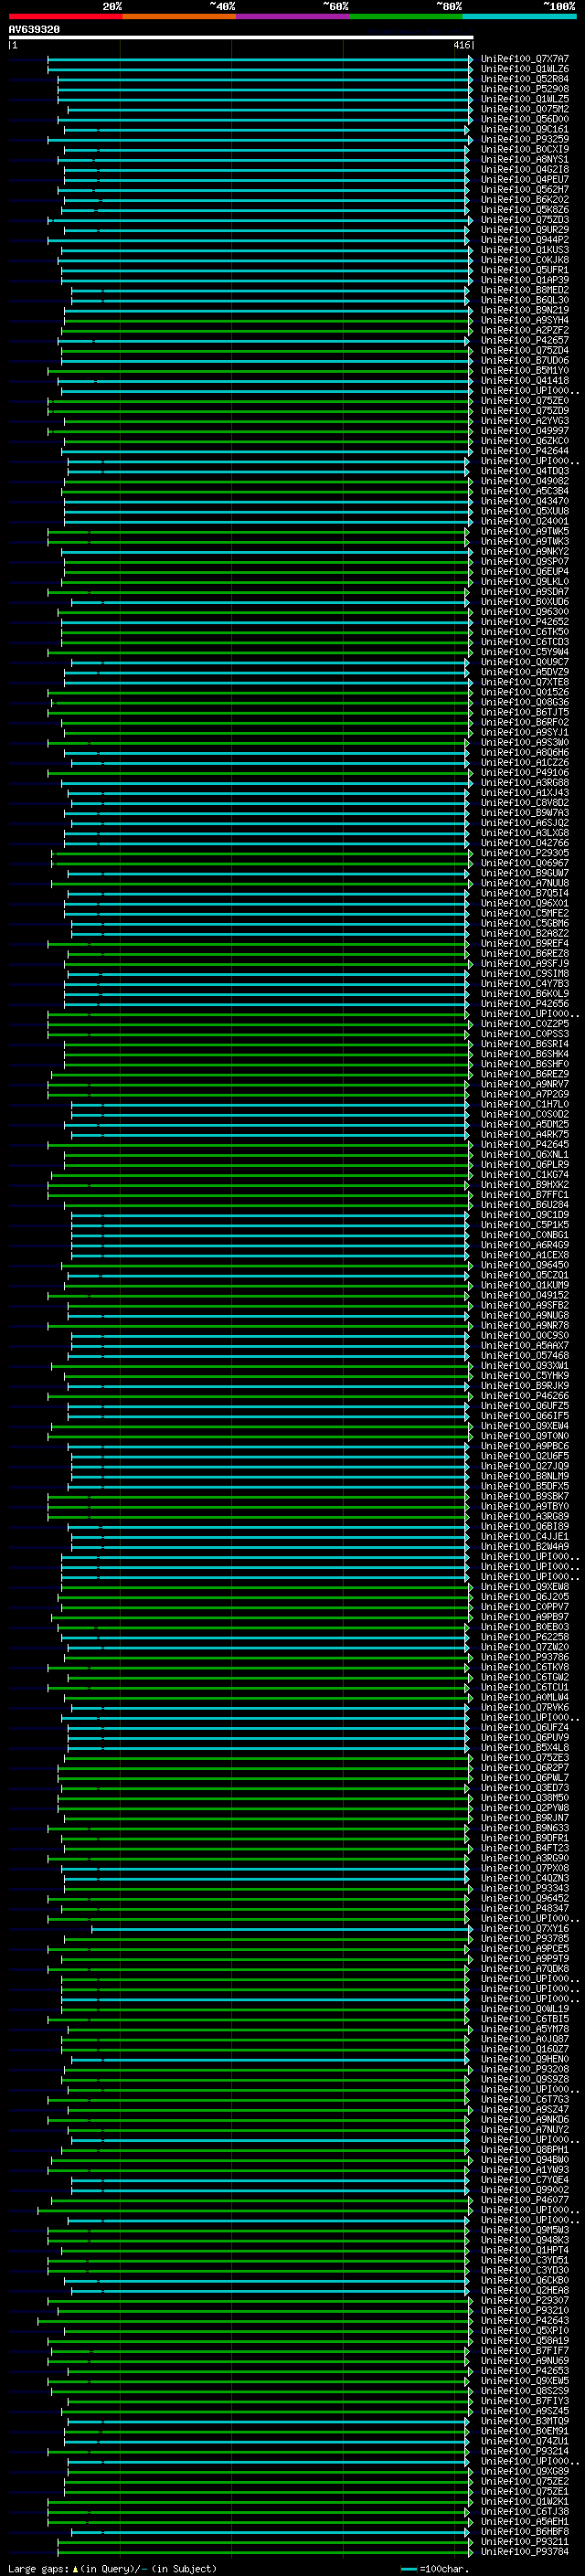This screenshot has width=585, height=2576.
Task: Select the UniRef100_C1H7L0 label
Action: click(x=525, y=1104)
